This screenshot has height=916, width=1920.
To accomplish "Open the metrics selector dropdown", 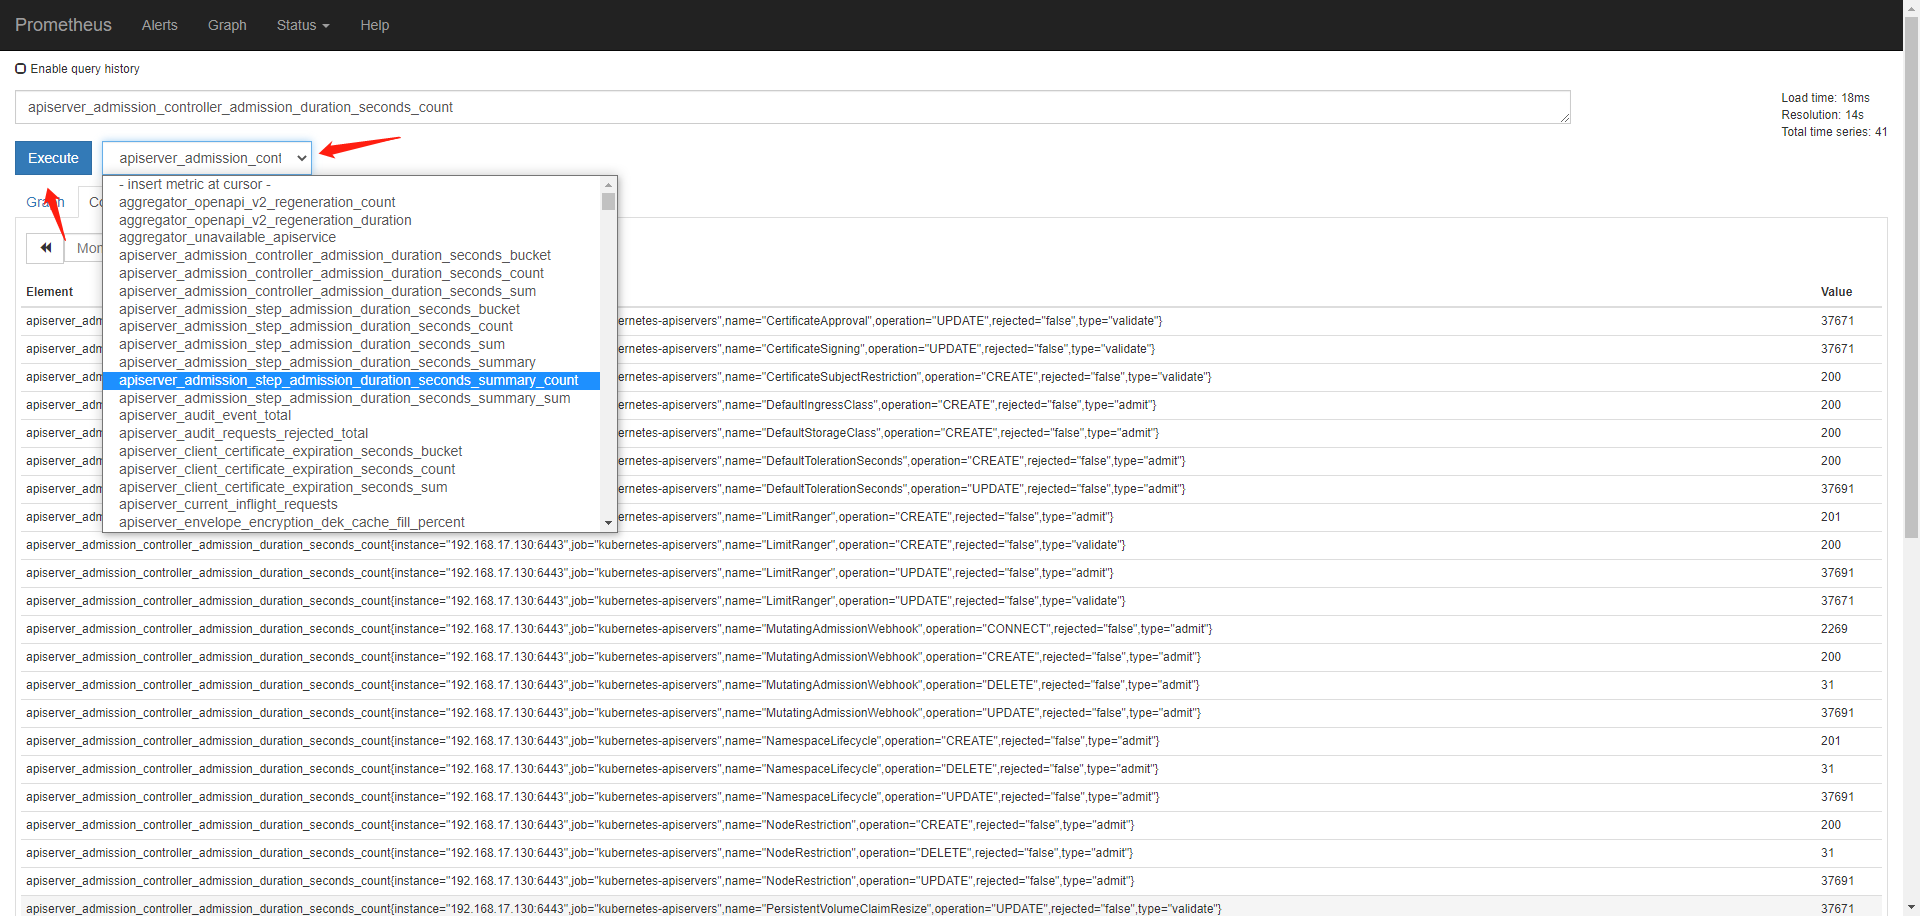I will pos(206,157).
